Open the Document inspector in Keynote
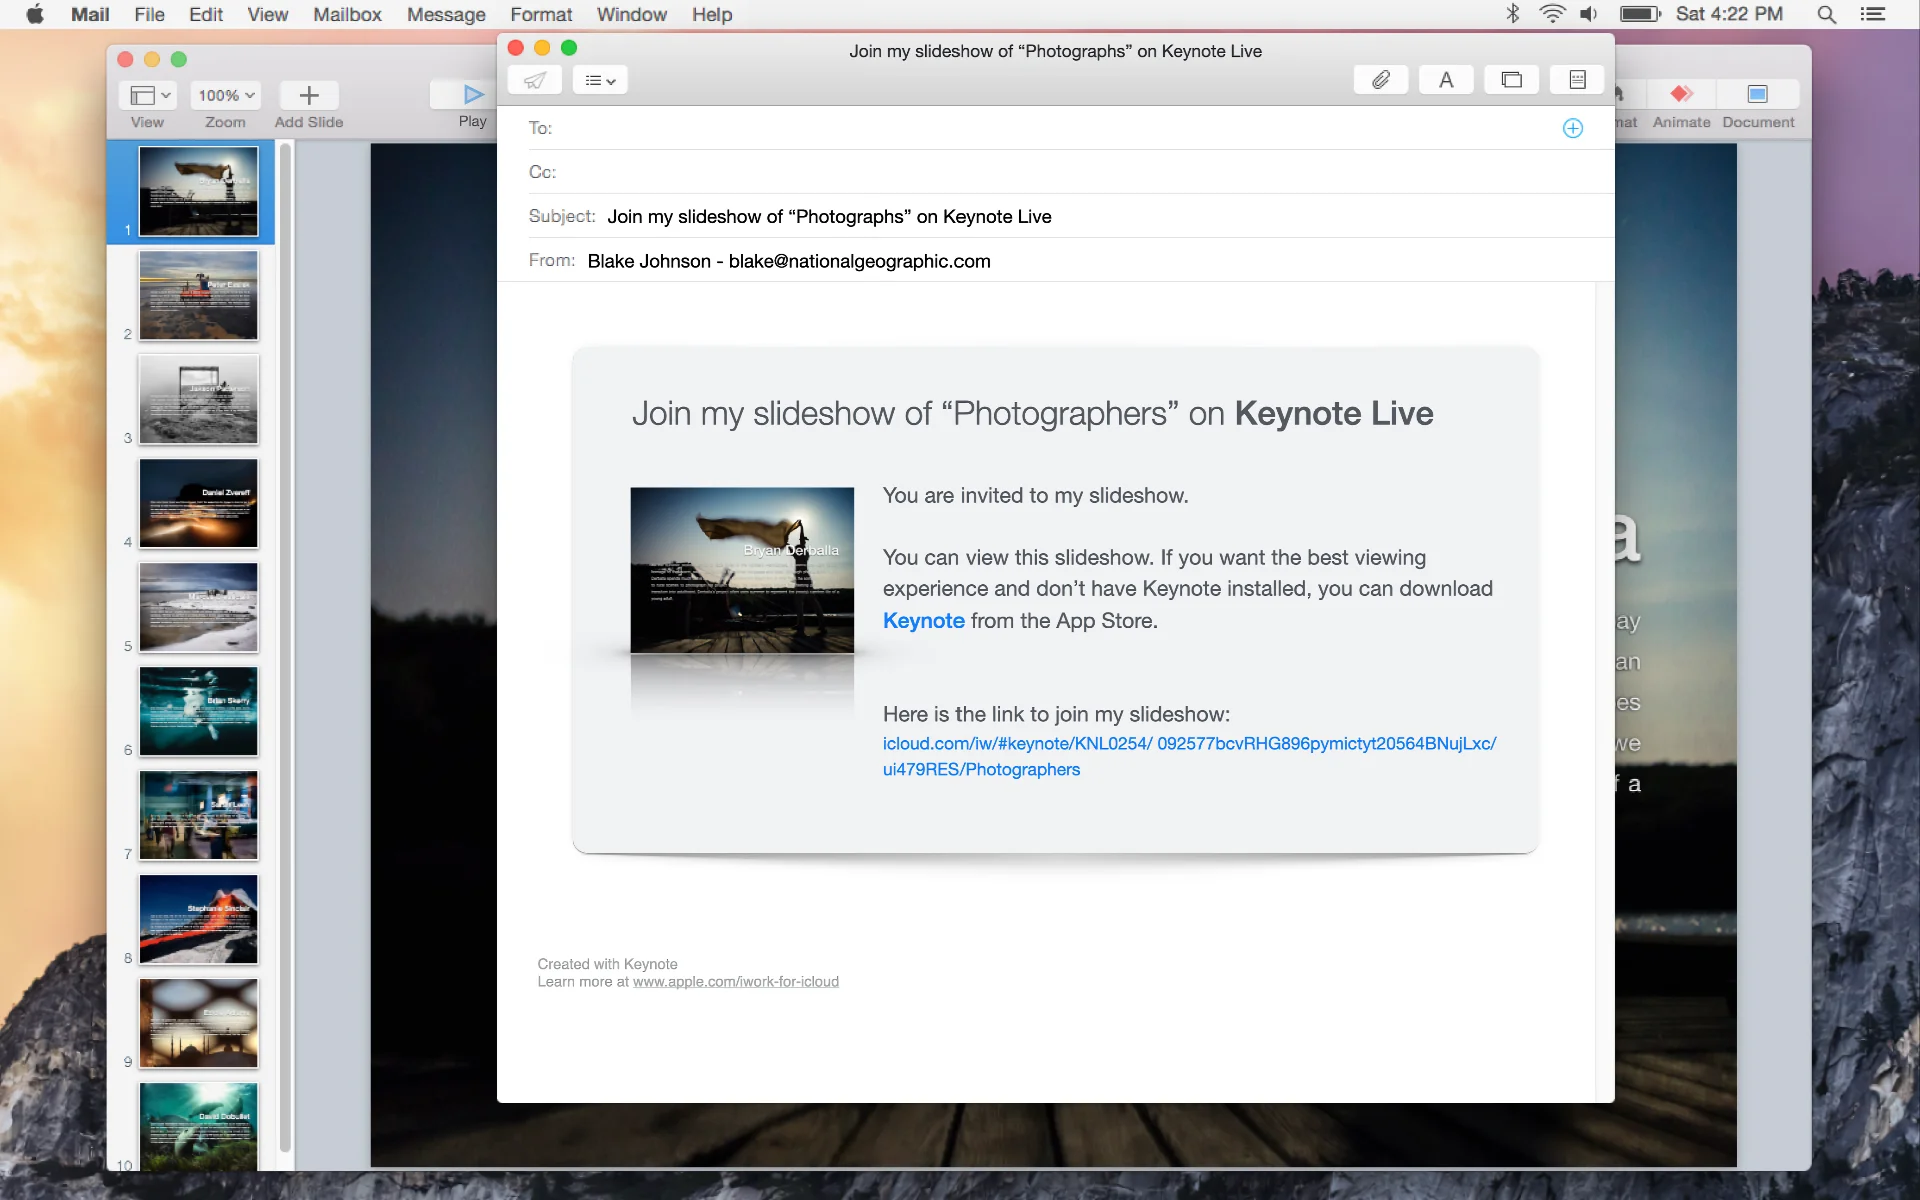This screenshot has height=1200, width=1920. (1757, 96)
